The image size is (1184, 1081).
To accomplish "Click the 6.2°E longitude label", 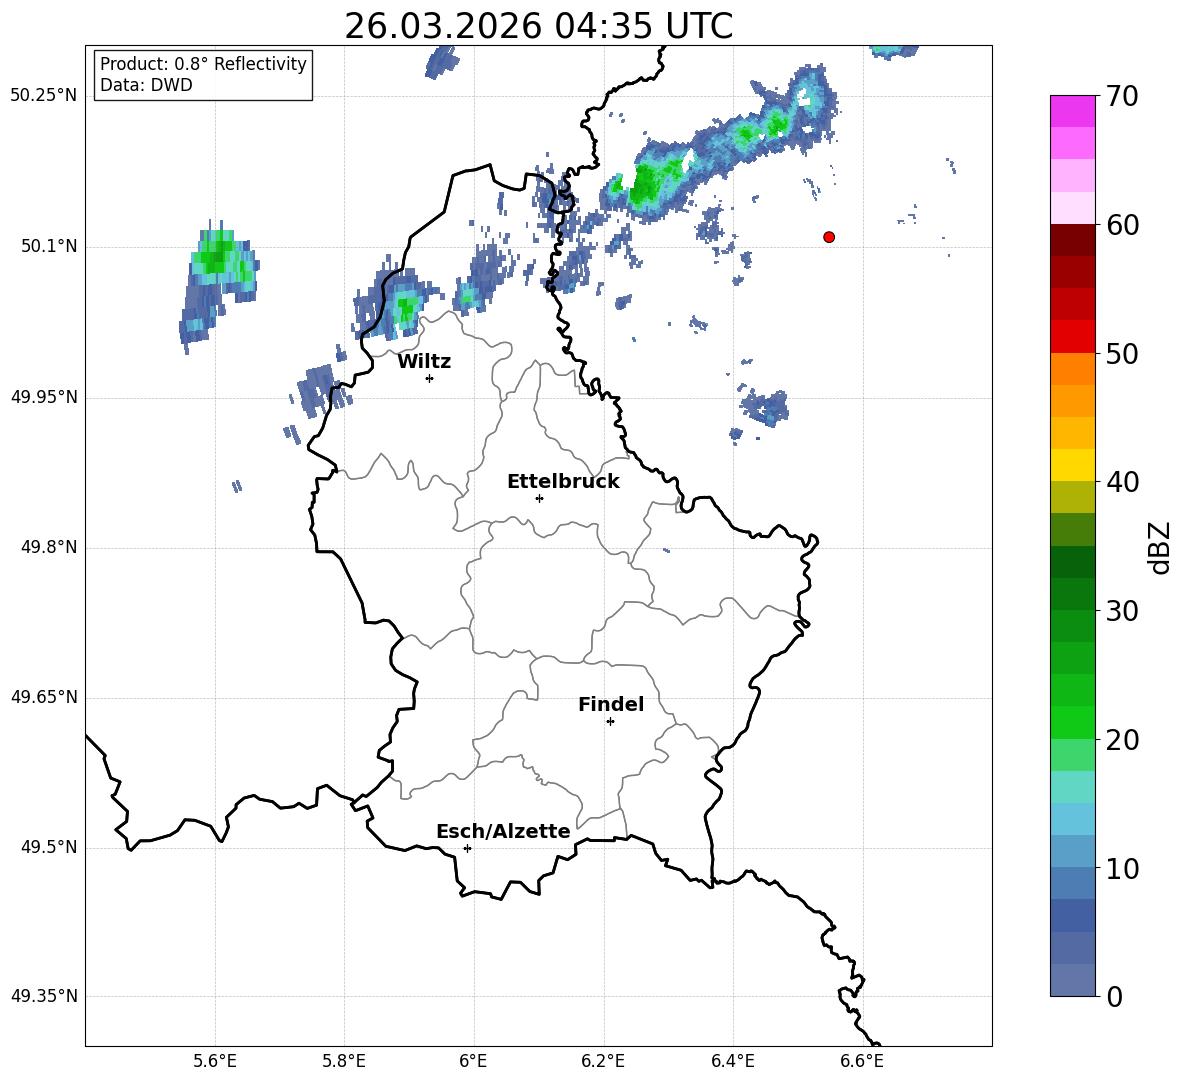I will [603, 1061].
